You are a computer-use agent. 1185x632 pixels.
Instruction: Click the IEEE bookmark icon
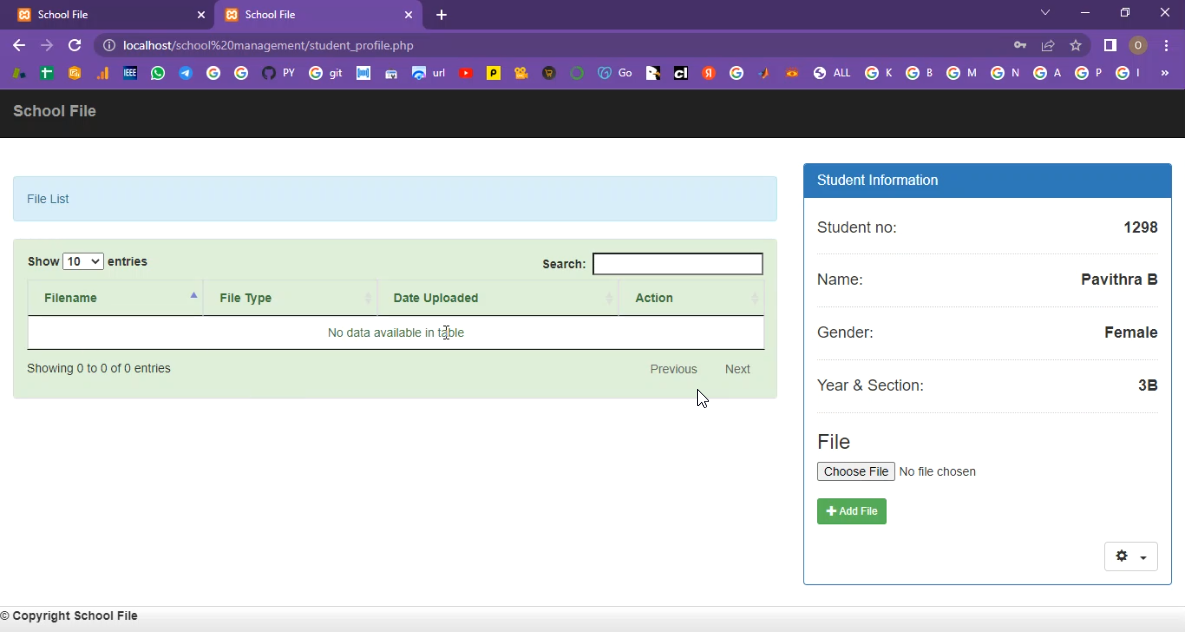pyautogui.click(x=130, y=73)
